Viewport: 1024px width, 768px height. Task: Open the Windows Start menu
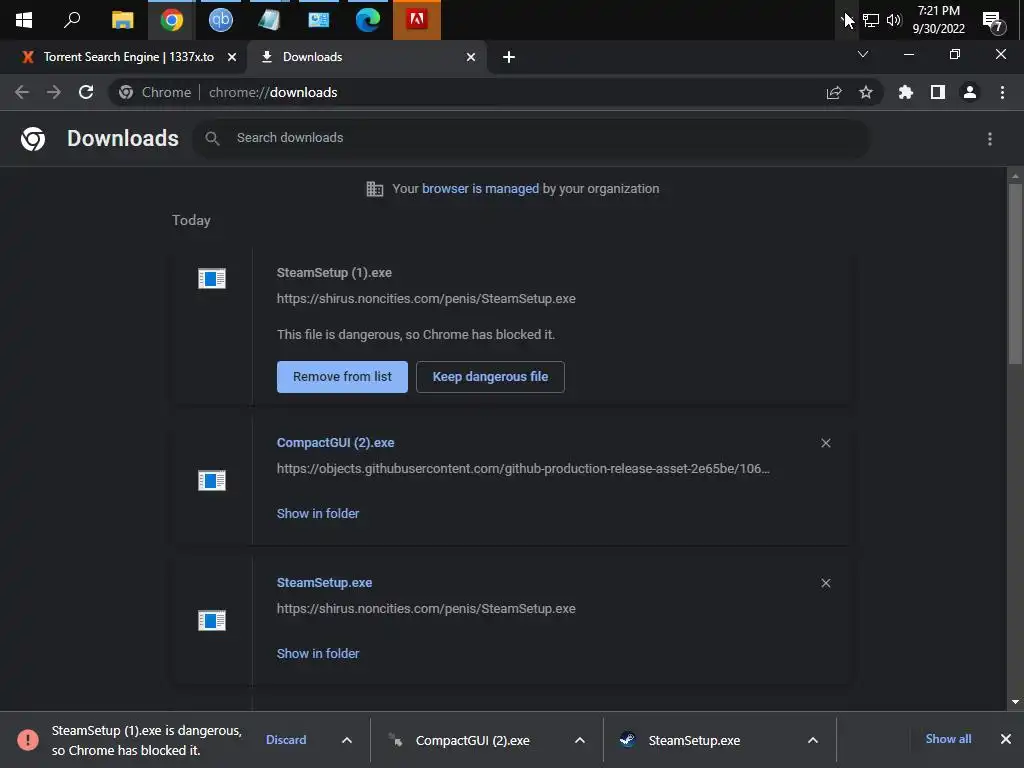point(24,20)
